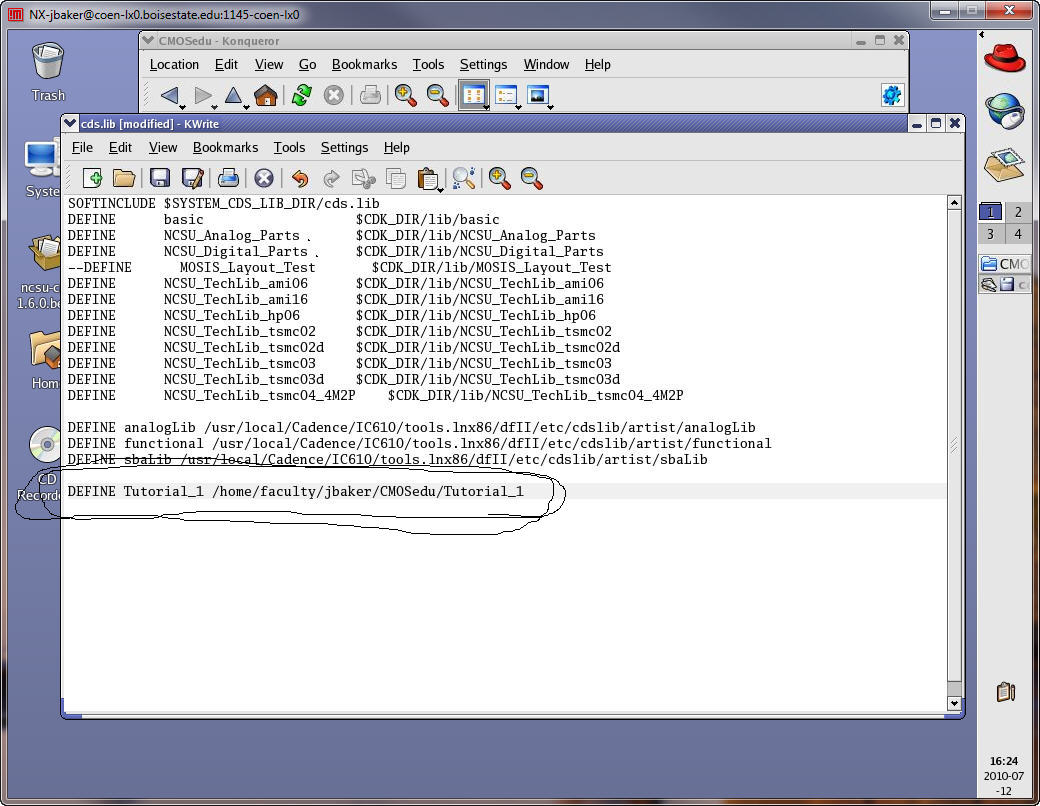
Task: Click the KWrite scrollbar down arrow
Action: coord(954,703)
